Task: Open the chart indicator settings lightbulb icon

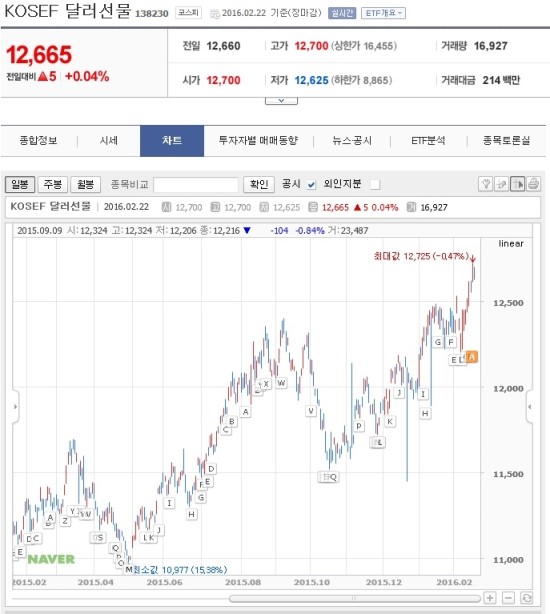Action: [485, 184]
